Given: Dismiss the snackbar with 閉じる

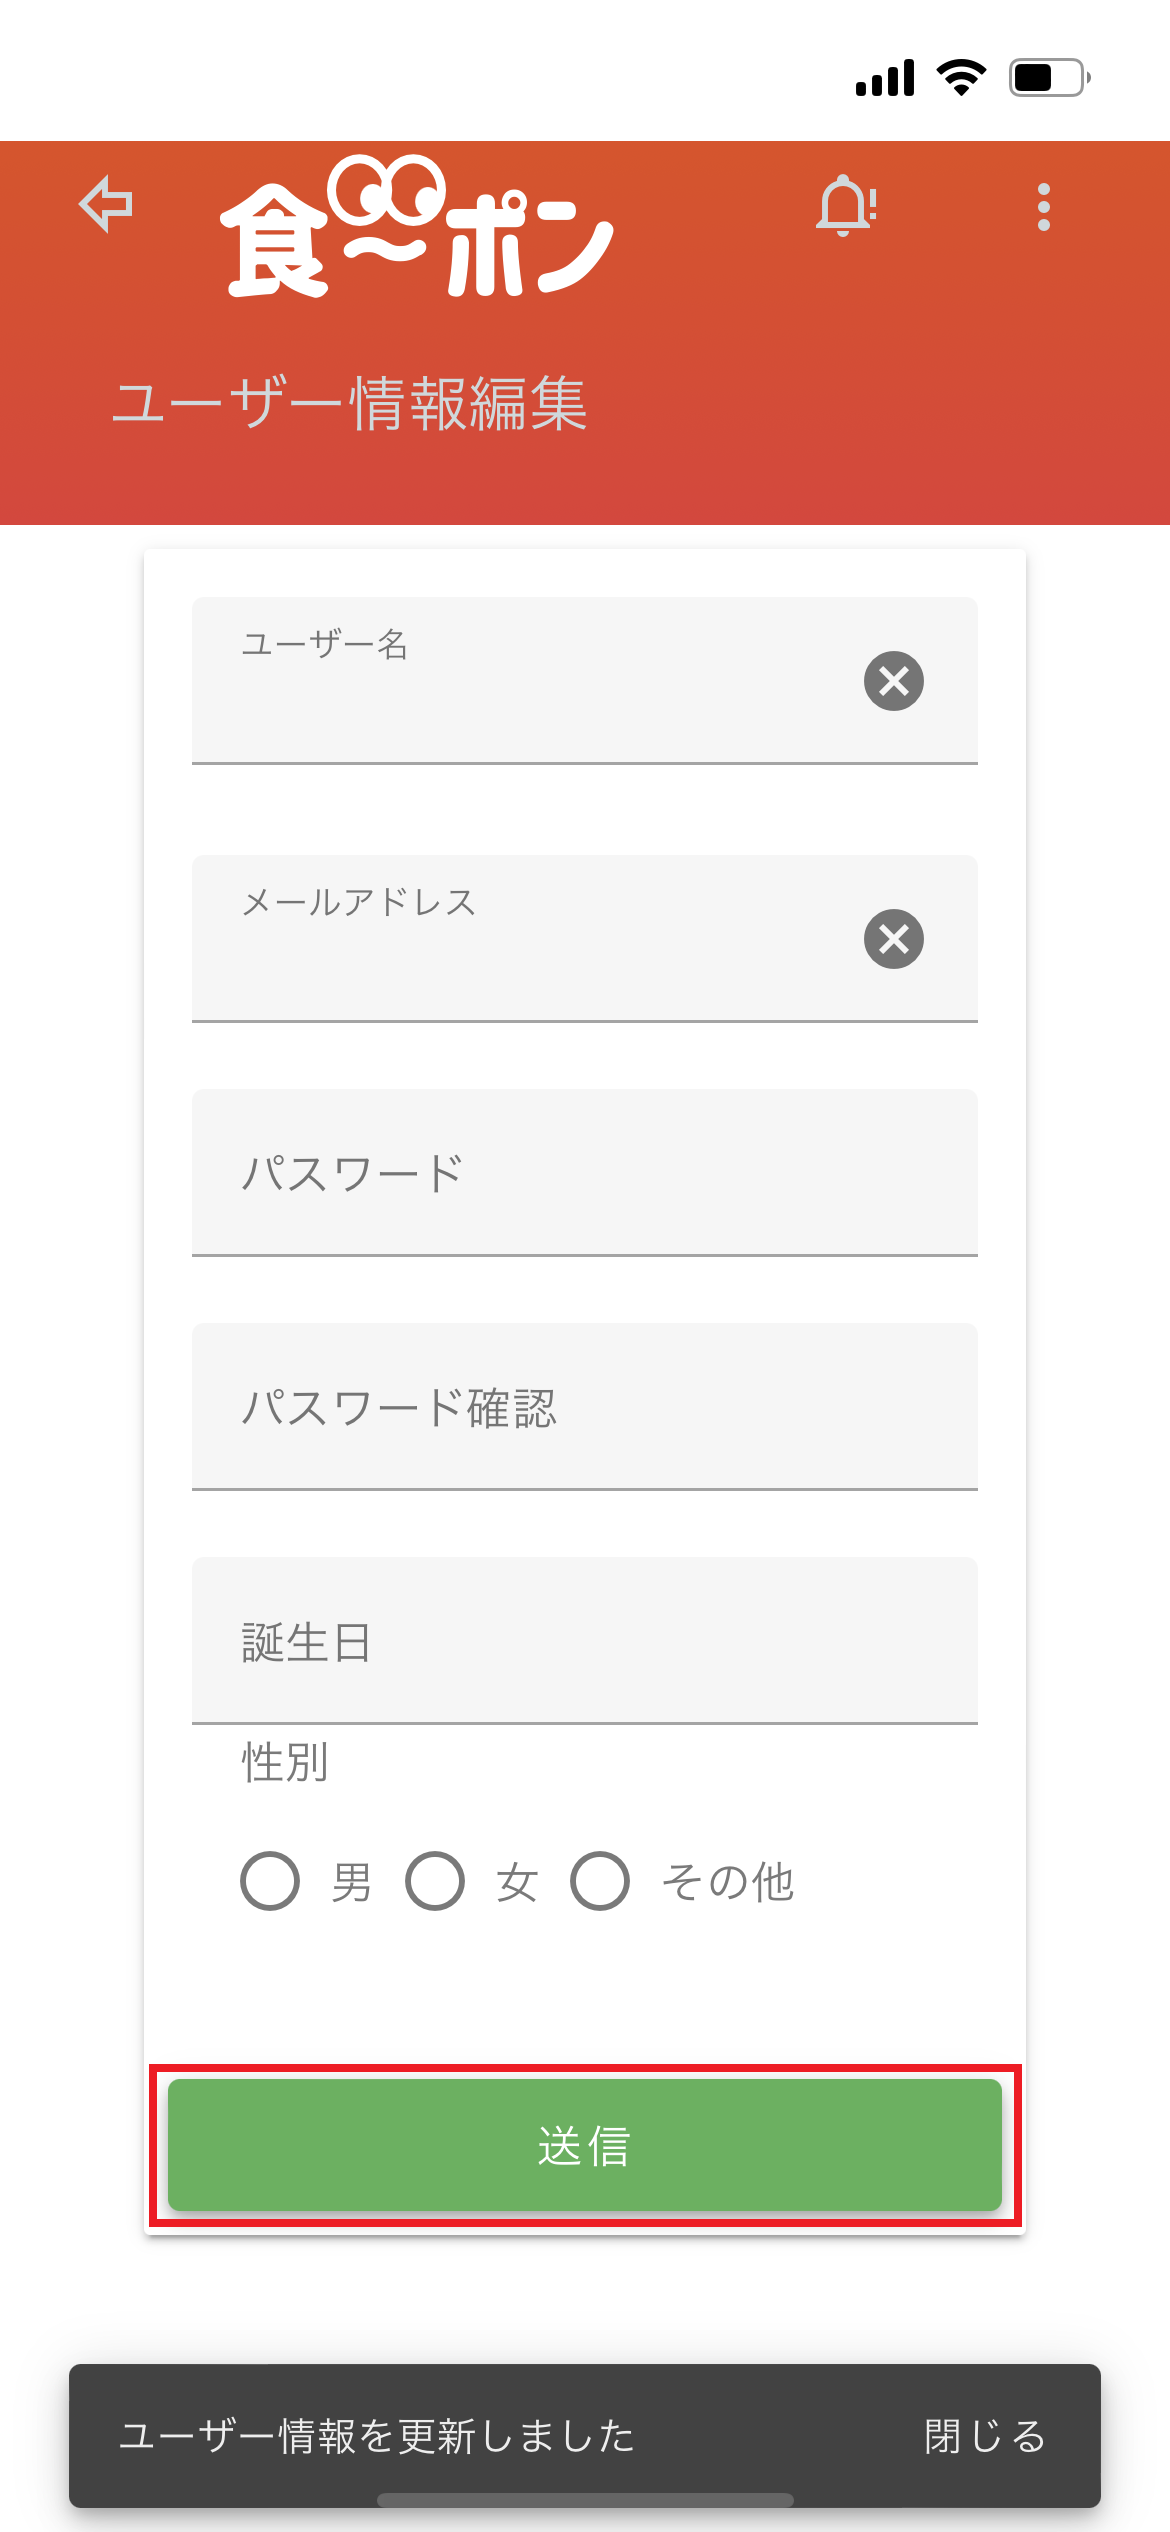Looking at the screenshot, I should click(985, 2436).
